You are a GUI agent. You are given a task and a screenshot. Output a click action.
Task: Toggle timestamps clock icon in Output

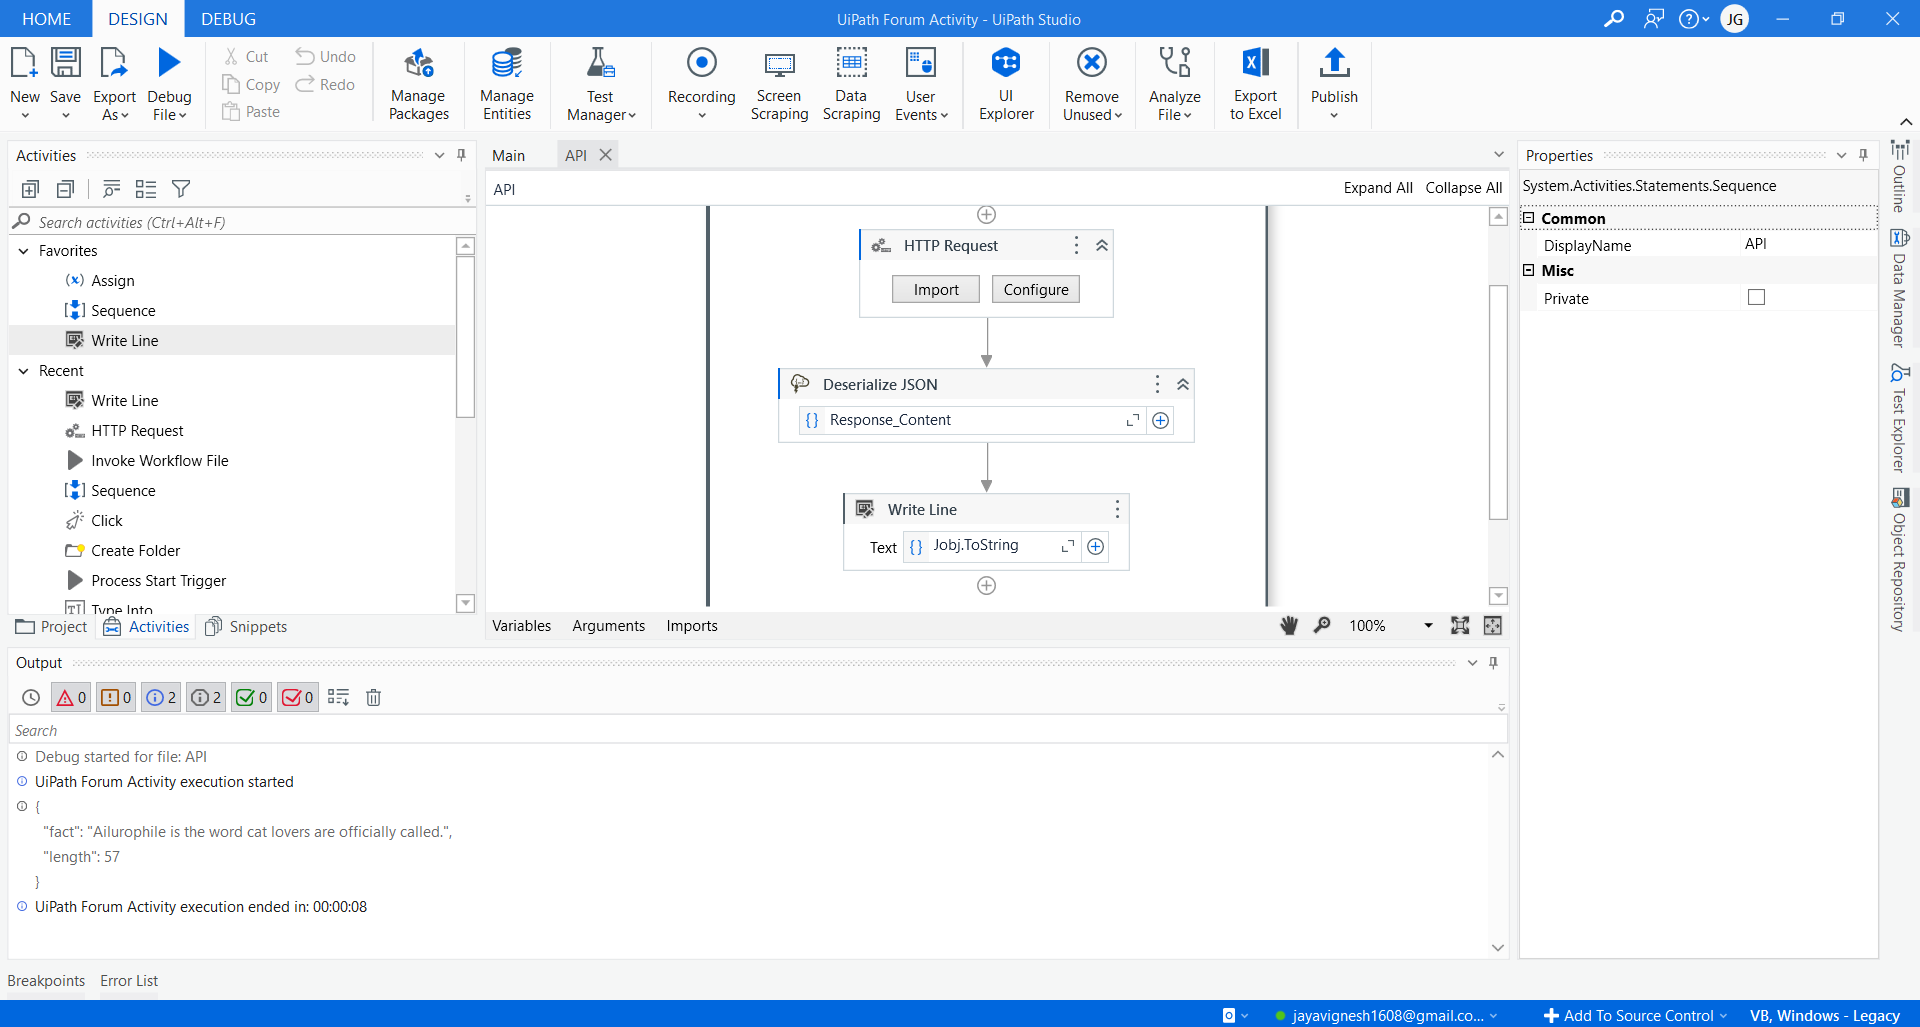31,698
